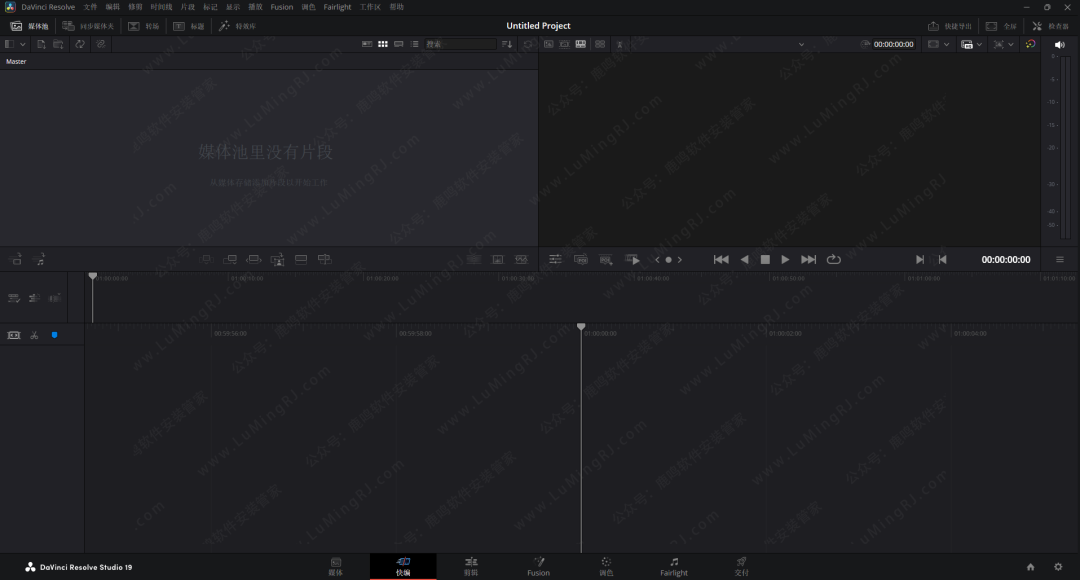Jump to the first frame

pos(720,259)
